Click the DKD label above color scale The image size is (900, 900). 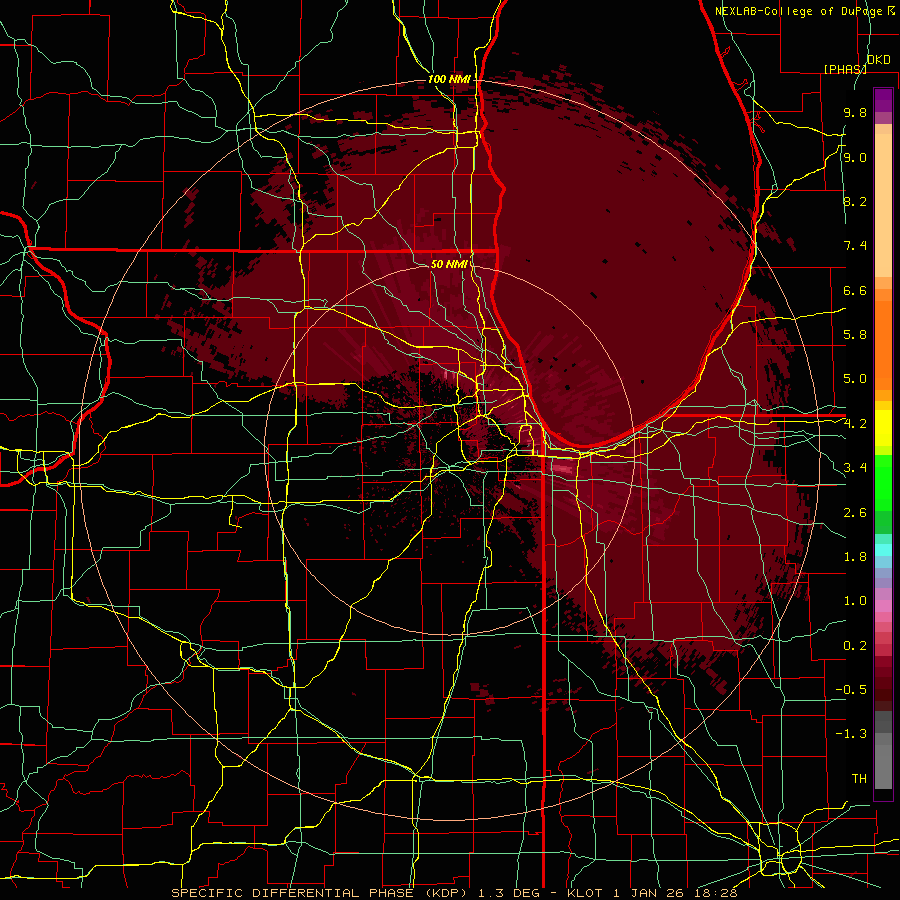879,60
